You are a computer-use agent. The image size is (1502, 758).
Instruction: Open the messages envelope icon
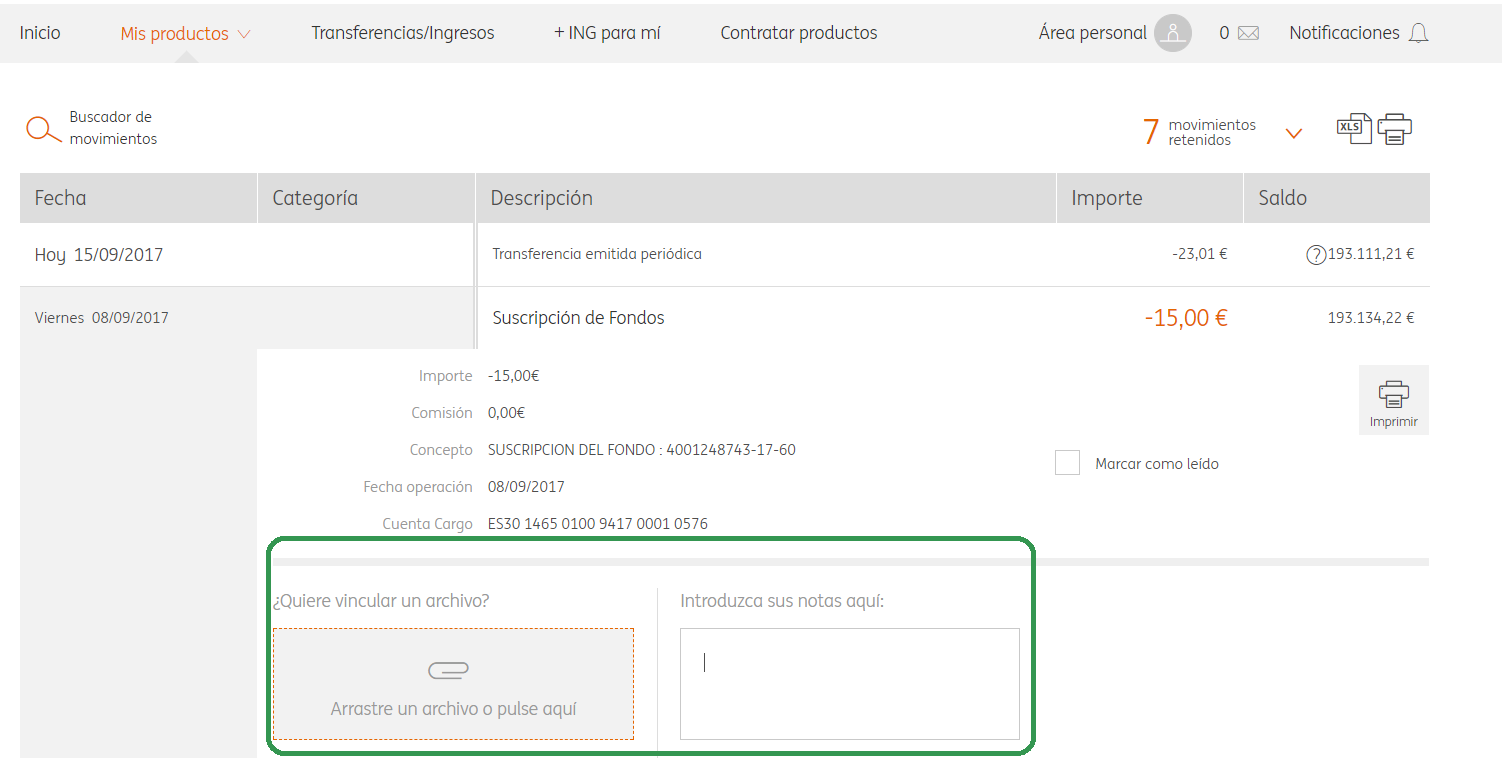click(x=1248, y=33)
